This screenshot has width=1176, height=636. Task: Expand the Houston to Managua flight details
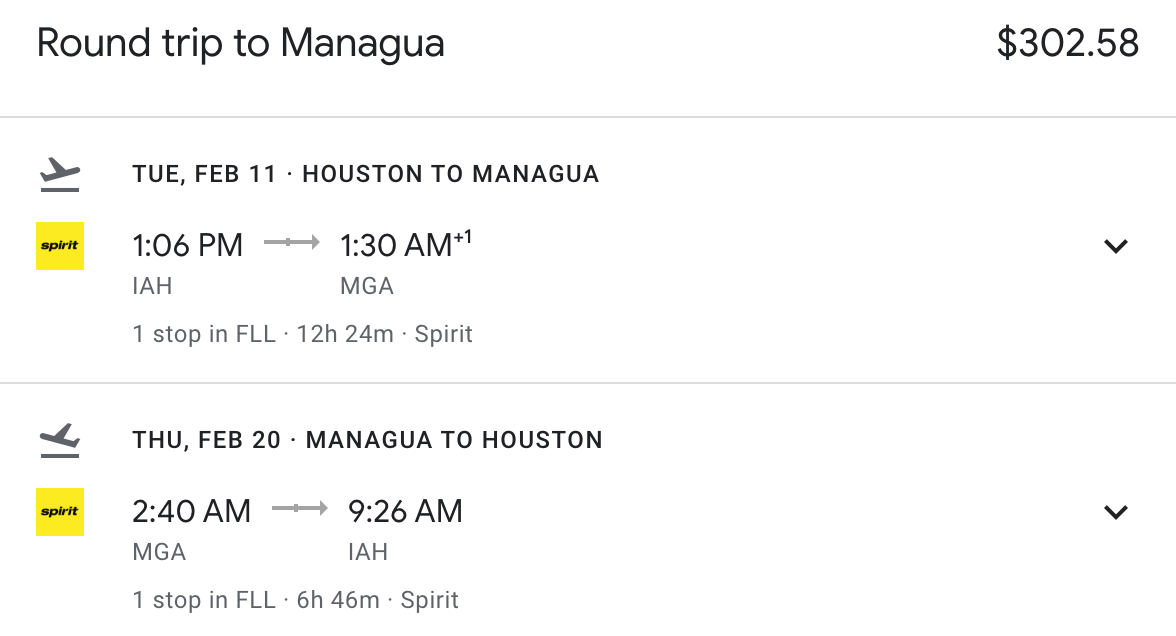1115,246
